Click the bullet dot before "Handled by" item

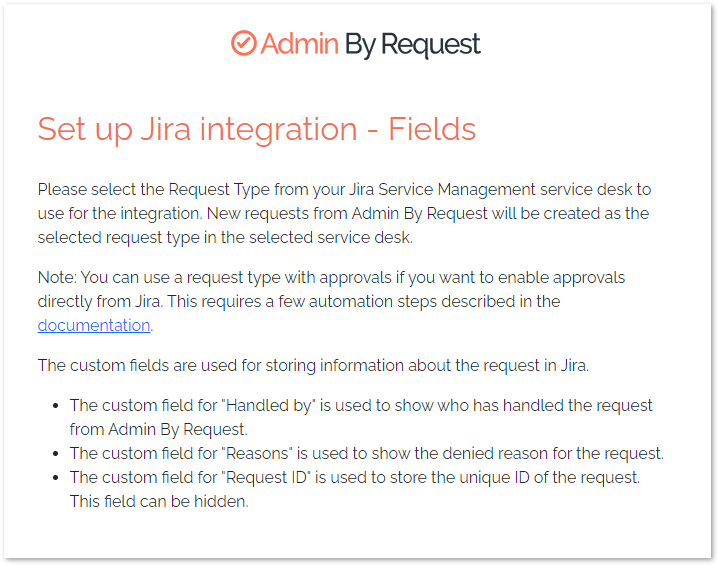click(55, 406)
